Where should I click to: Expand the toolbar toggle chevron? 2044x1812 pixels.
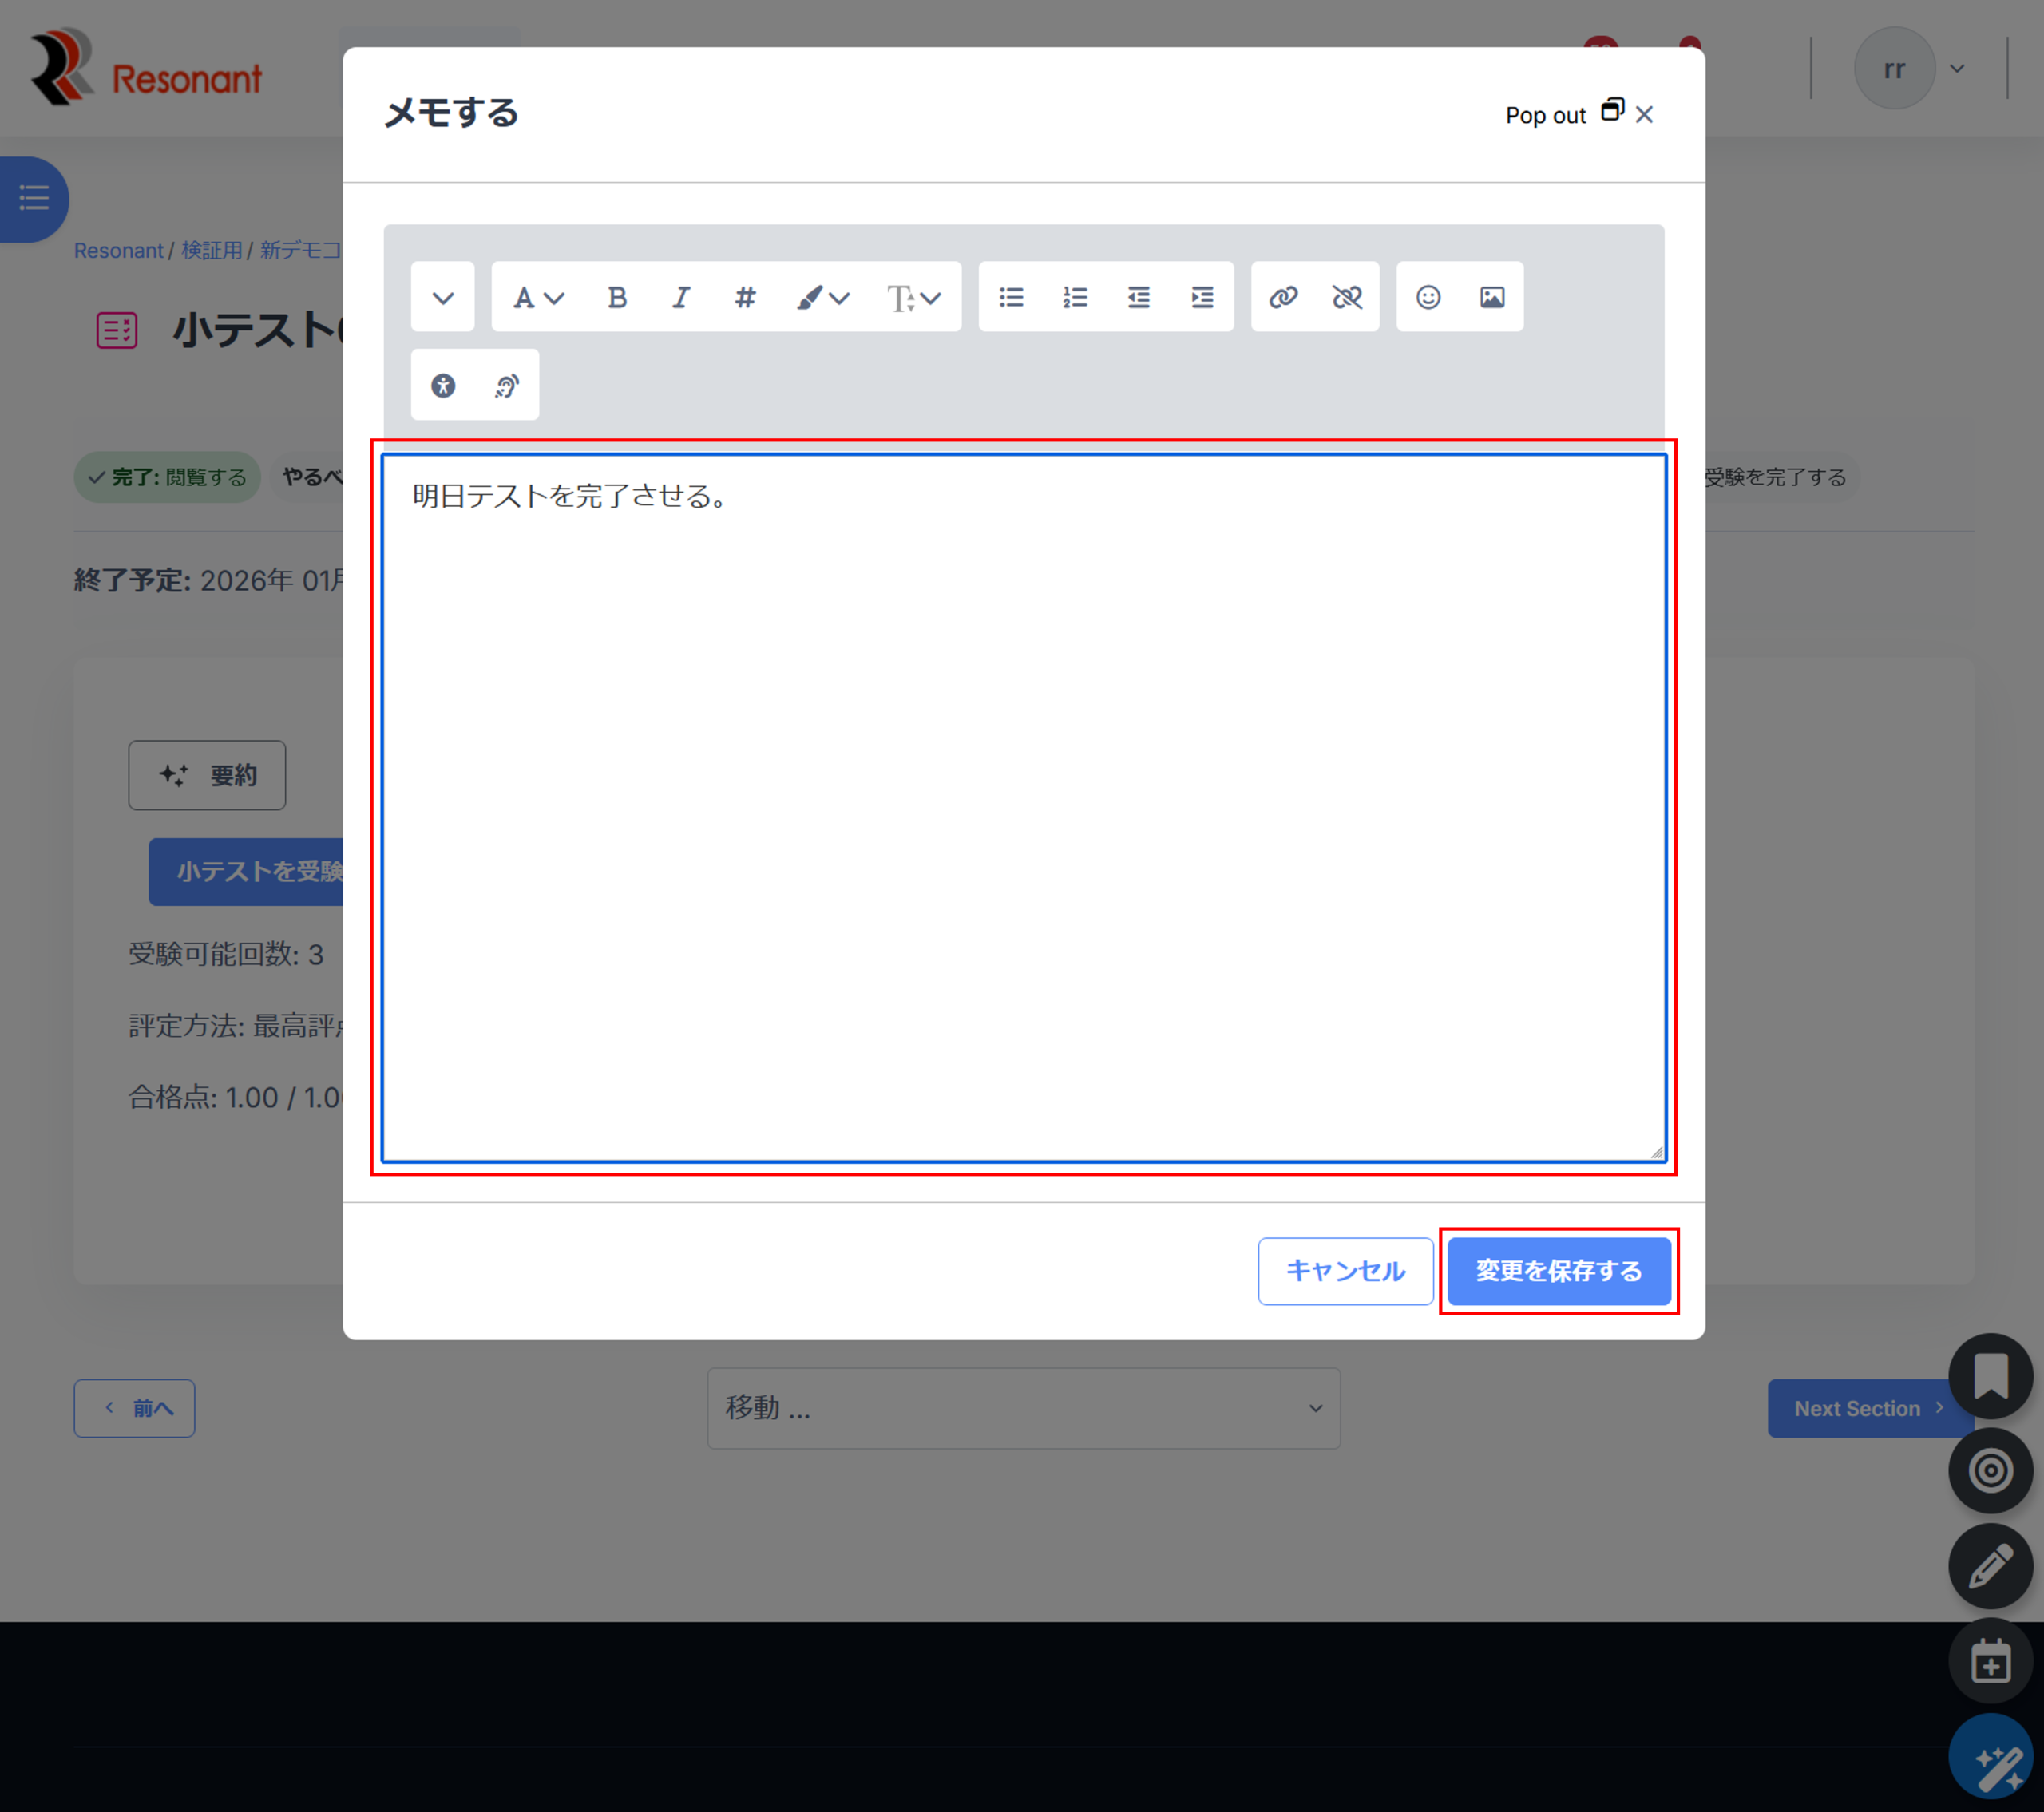pyautogui.click(x=443, y=297)
